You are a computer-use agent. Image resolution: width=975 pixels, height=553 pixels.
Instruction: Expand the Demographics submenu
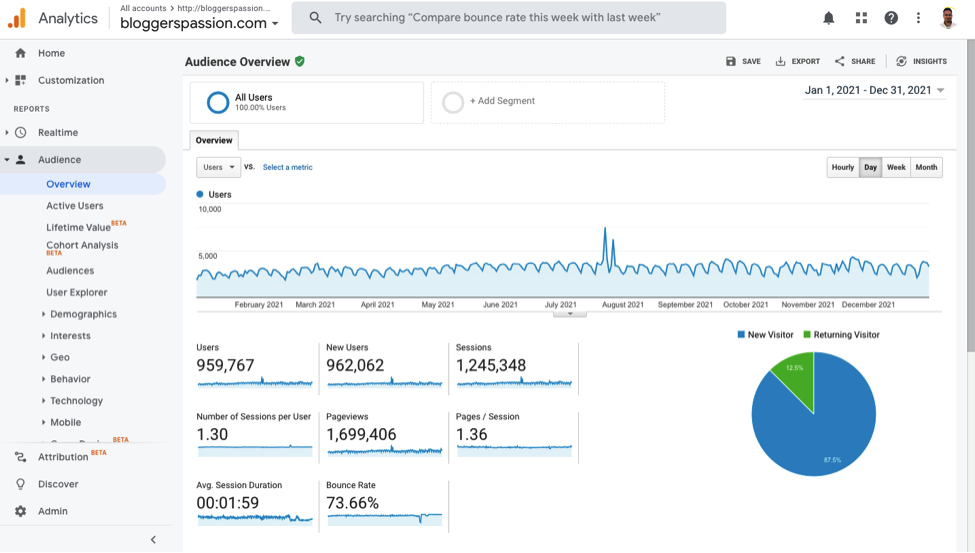[x=44, y=314]
